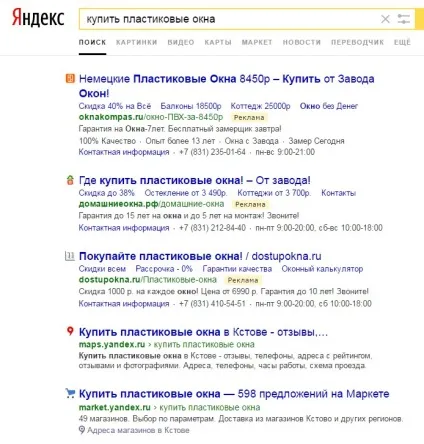
Task: Click the 'Скидки всем' sitelink
Action: [102, 269]
